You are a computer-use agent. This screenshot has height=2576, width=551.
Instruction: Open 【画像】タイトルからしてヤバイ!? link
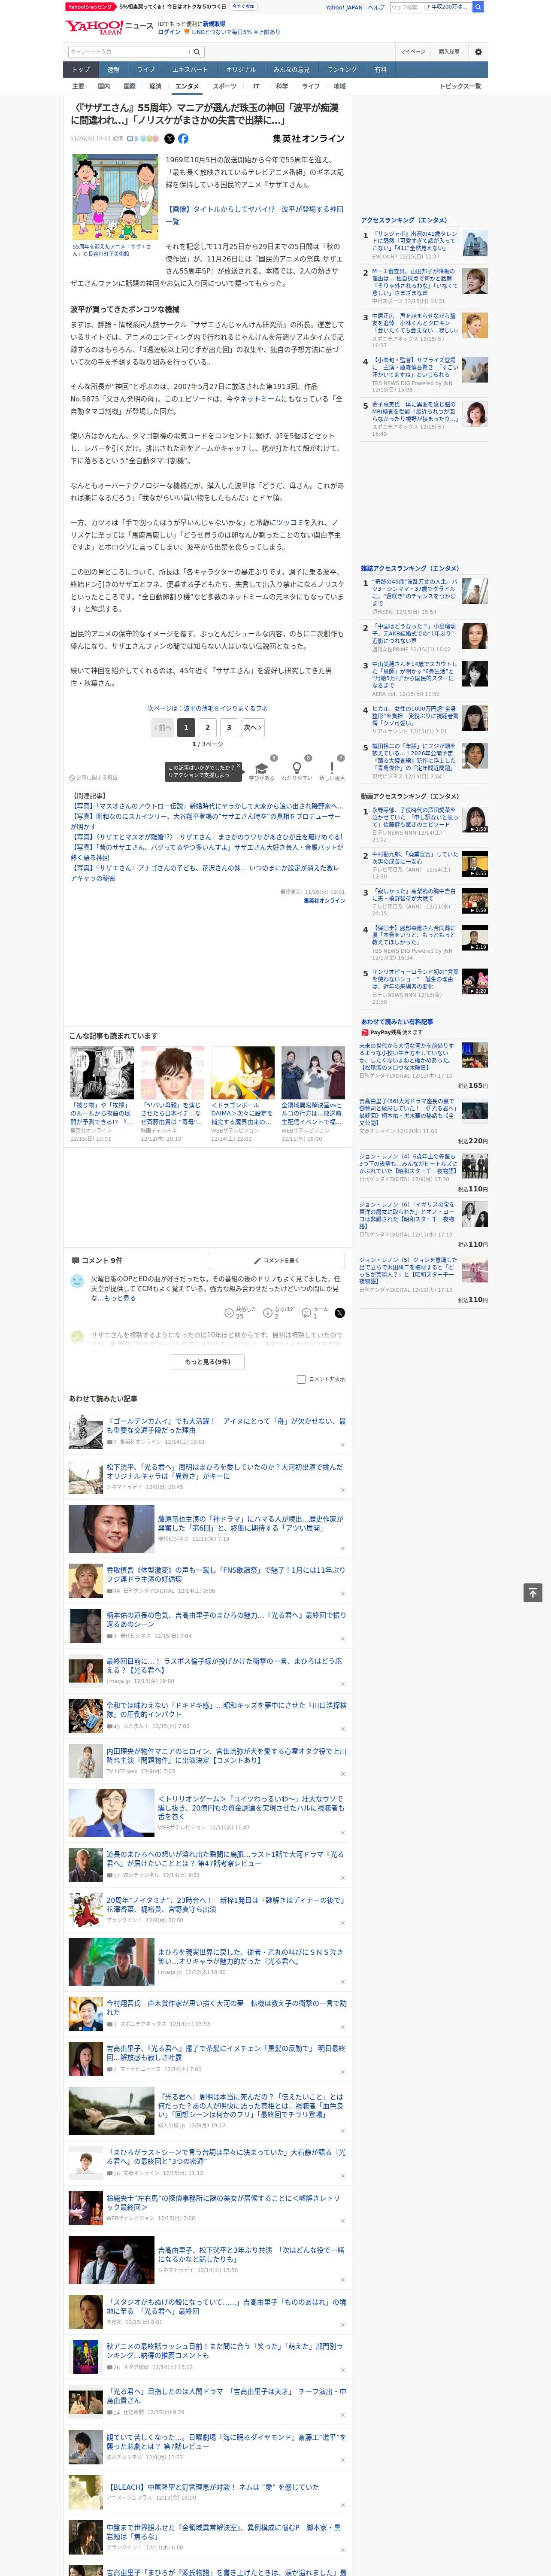click(x=254, y=215)
